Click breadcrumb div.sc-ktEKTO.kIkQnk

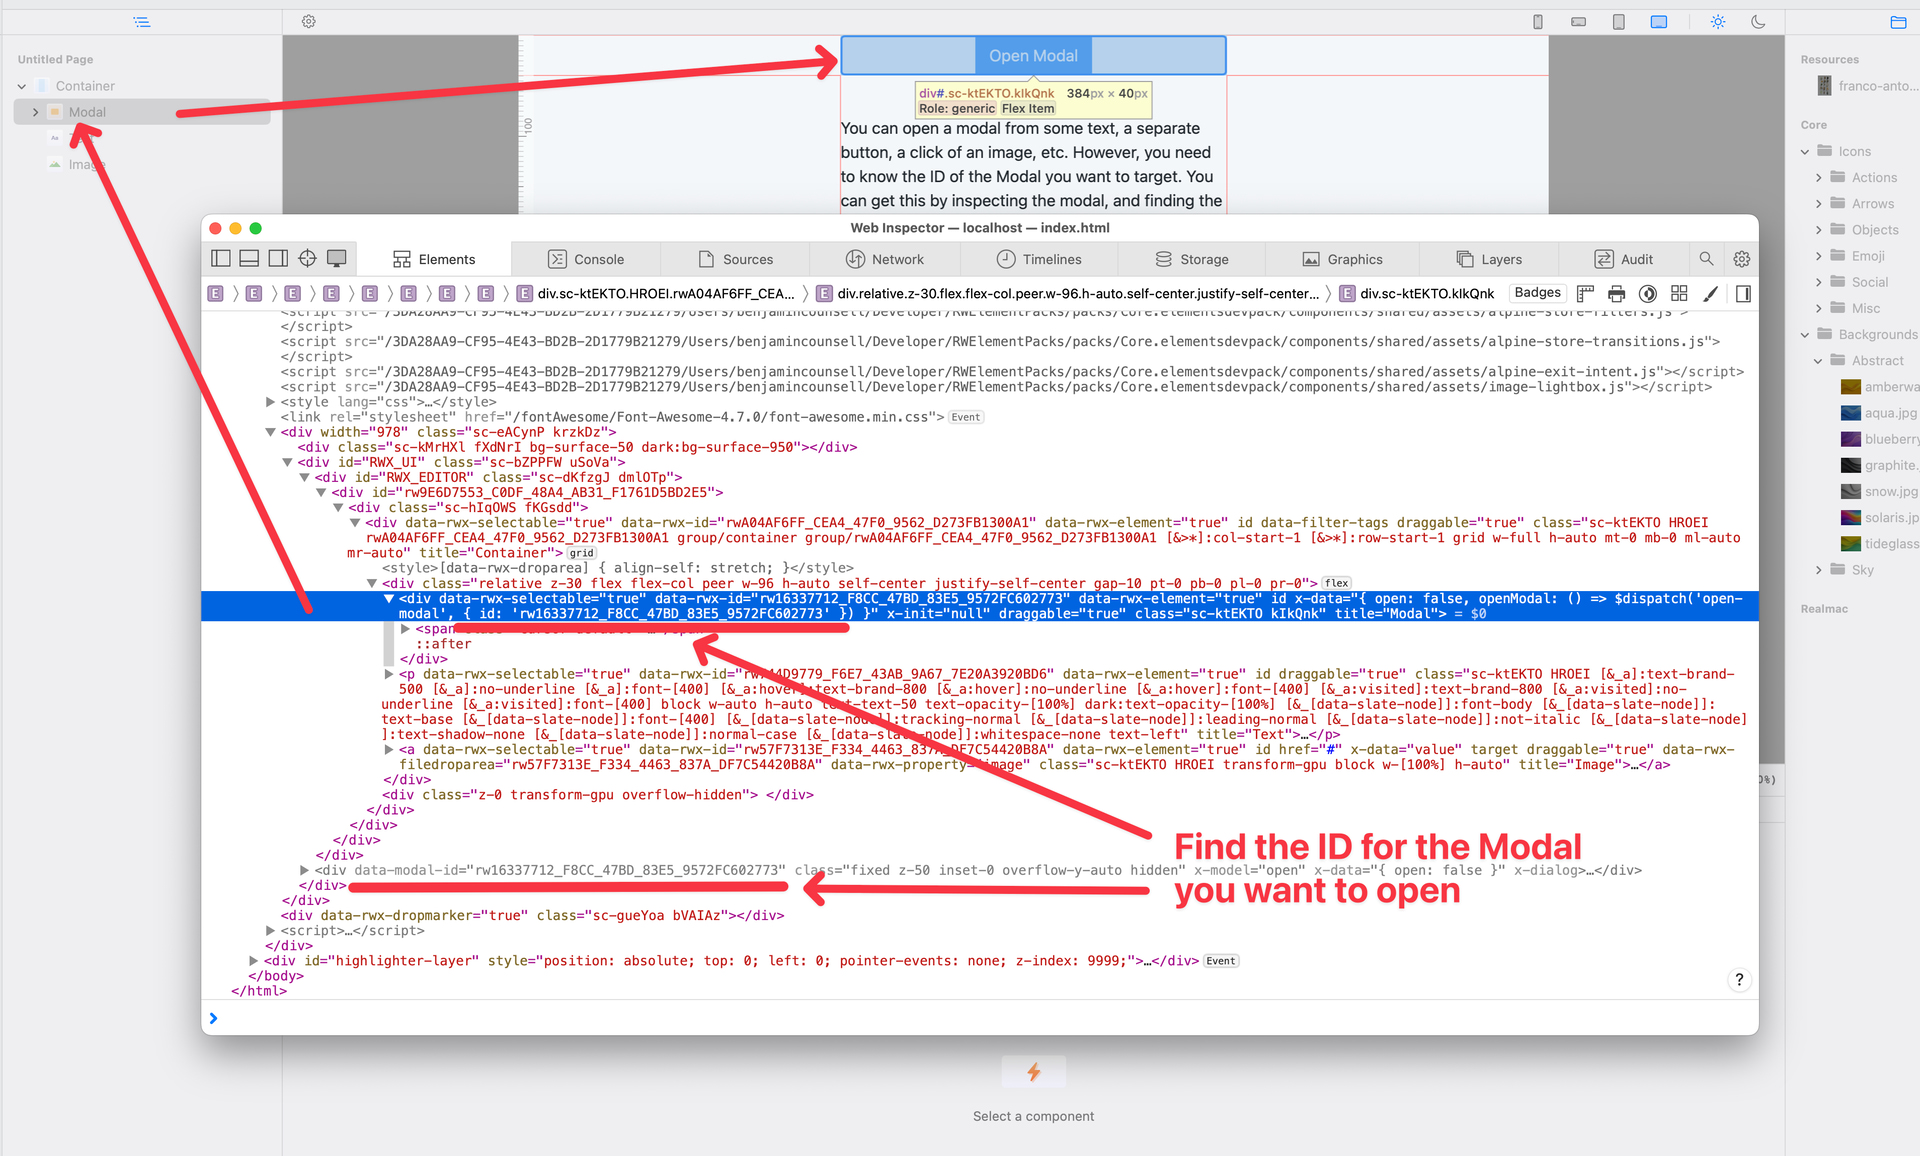pyautogui.click(x=1416, y=293)
